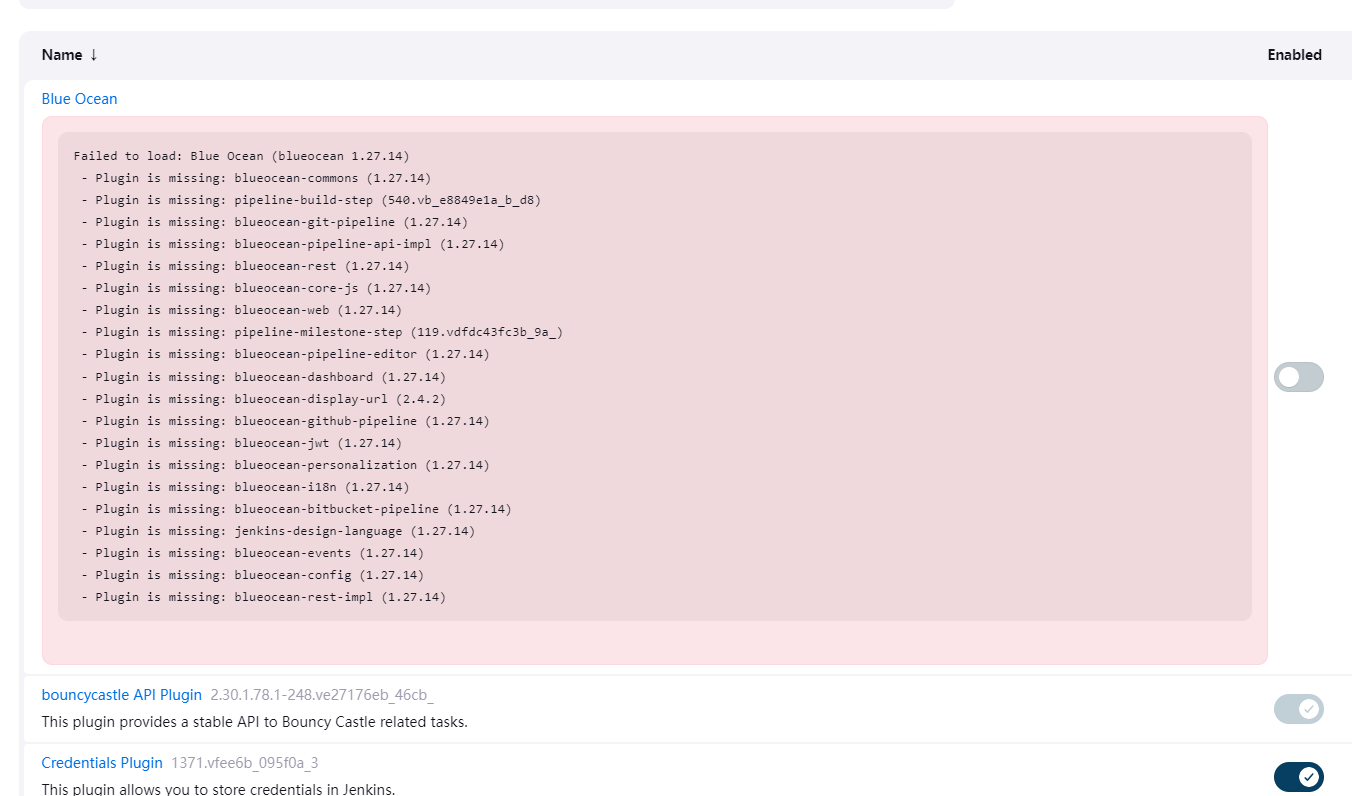Click the missing blueocean-events line
1352x796 pixels.
252,553
